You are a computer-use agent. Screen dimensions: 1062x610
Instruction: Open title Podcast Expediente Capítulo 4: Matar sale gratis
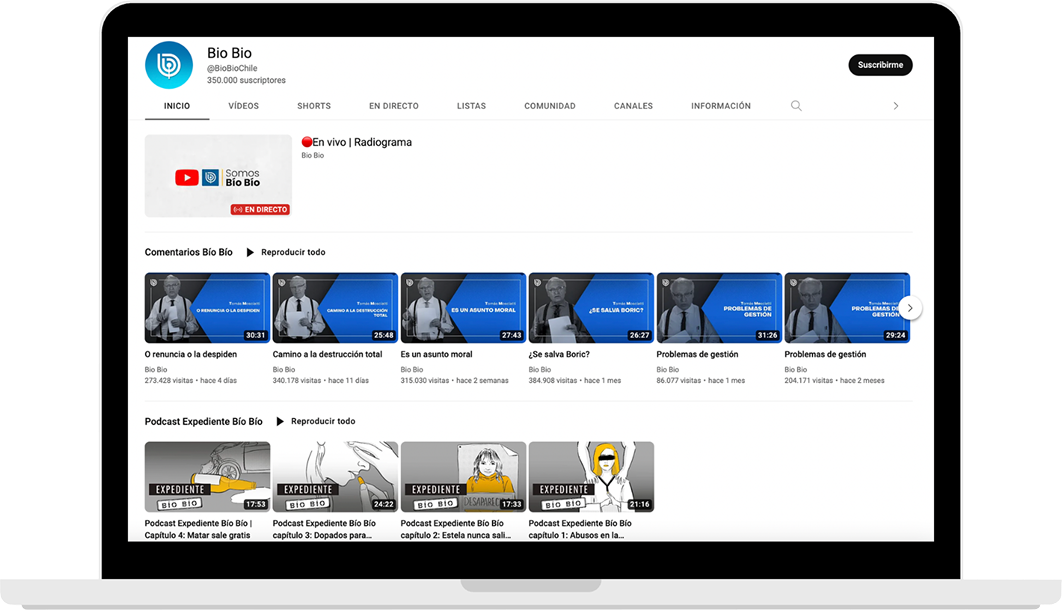click(x=198, y=529)
